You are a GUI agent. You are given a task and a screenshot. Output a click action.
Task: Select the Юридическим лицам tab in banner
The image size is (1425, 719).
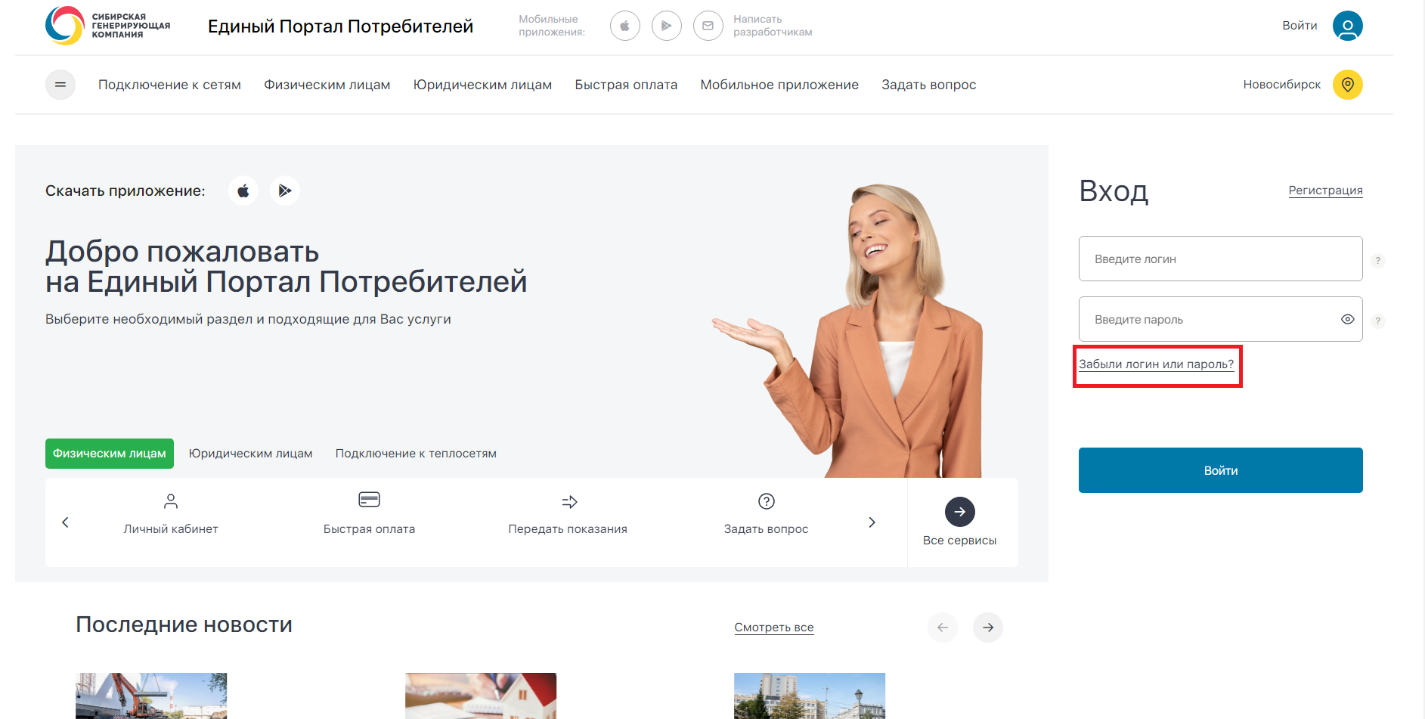251,454
